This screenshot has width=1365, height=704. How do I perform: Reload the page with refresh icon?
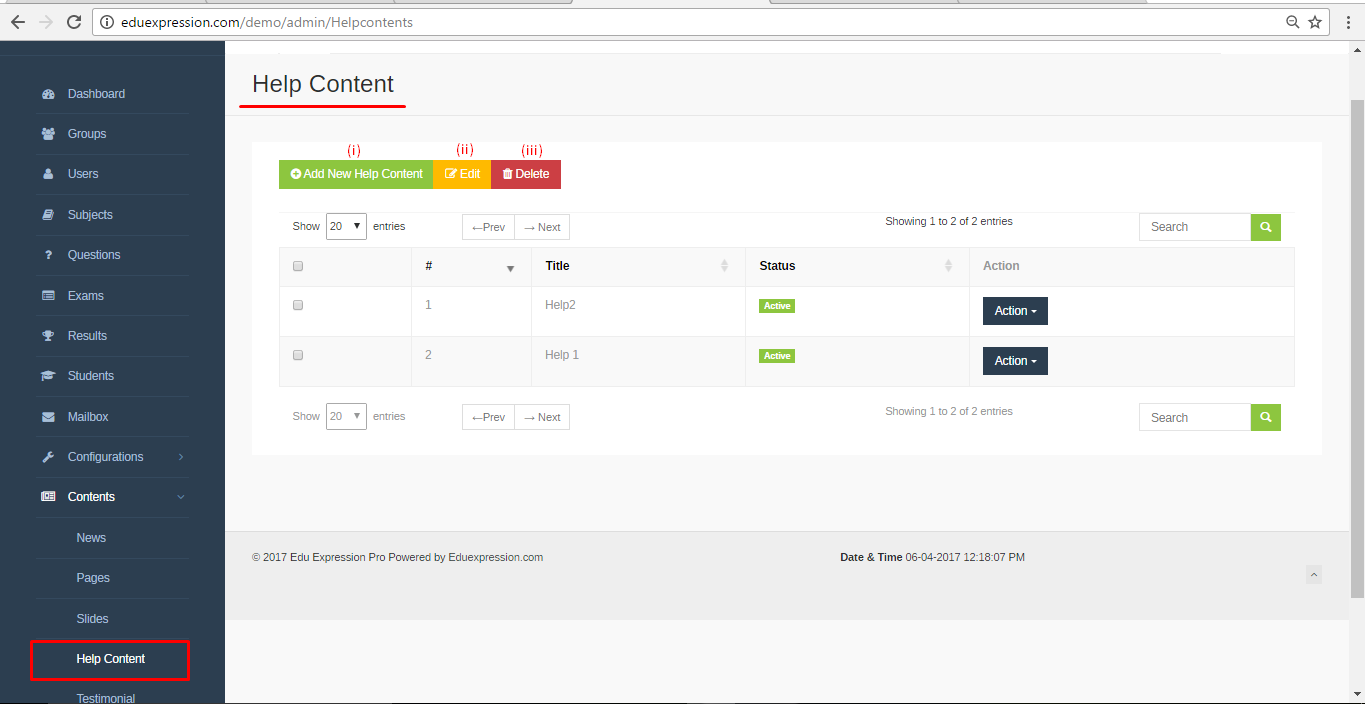tap(73, 22)
